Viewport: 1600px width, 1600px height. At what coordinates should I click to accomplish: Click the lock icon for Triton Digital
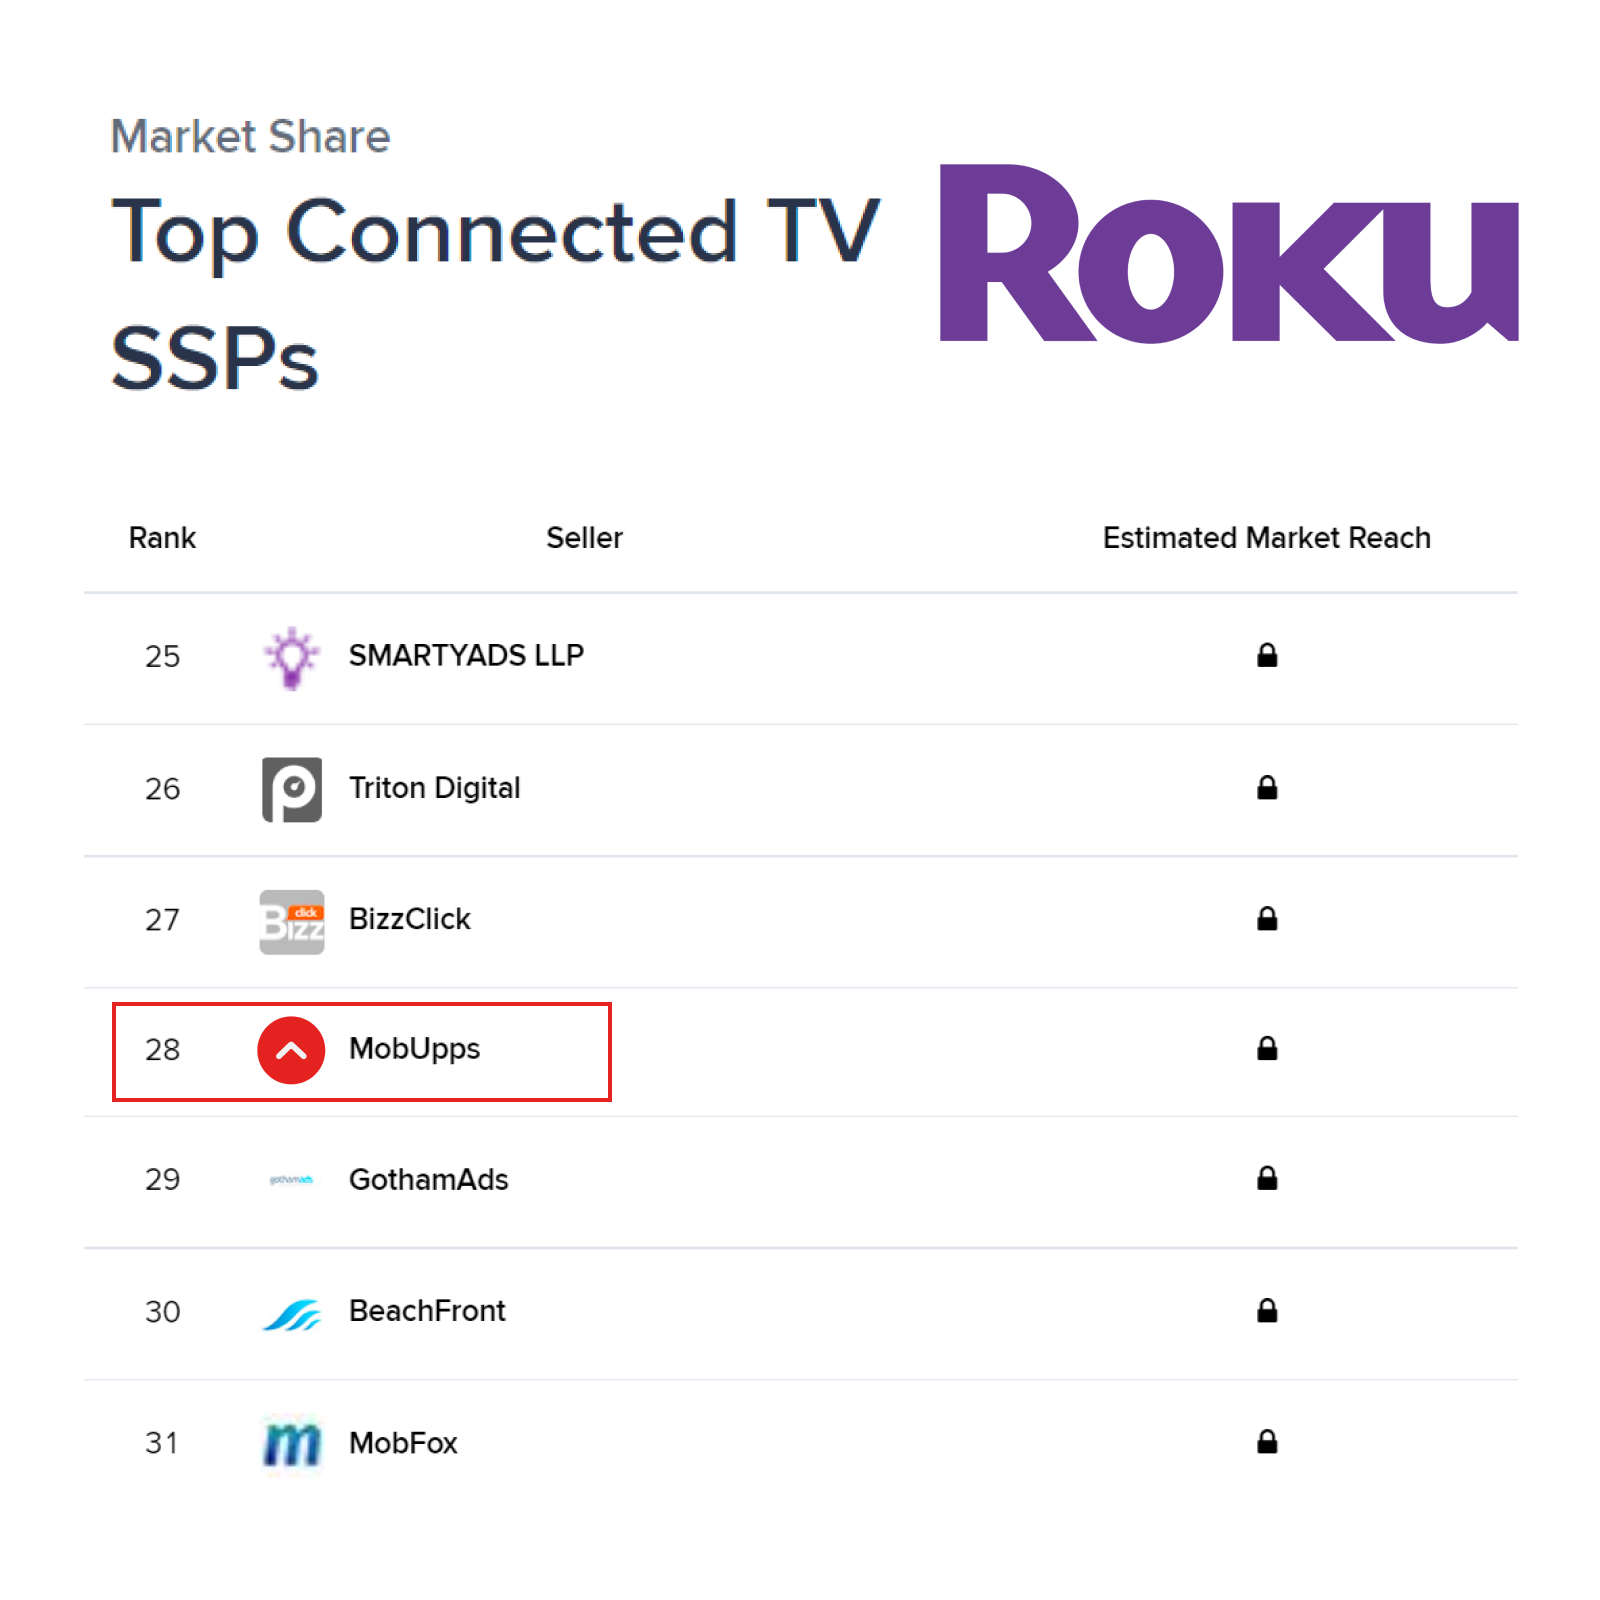click(x=1267, y=787)
